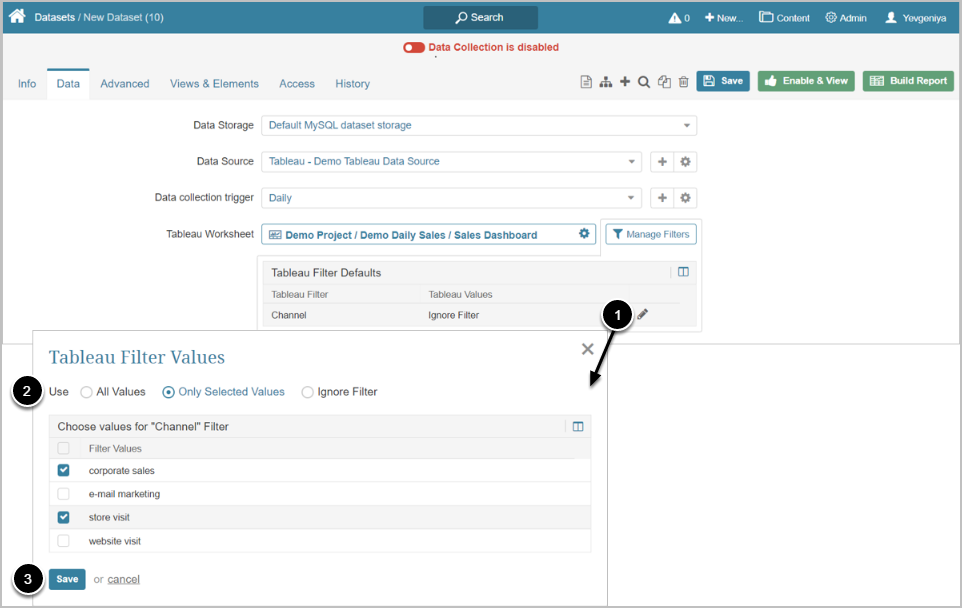962x608 pixels.
Task: Select the All Values radio button
Action: coord(87,392)
